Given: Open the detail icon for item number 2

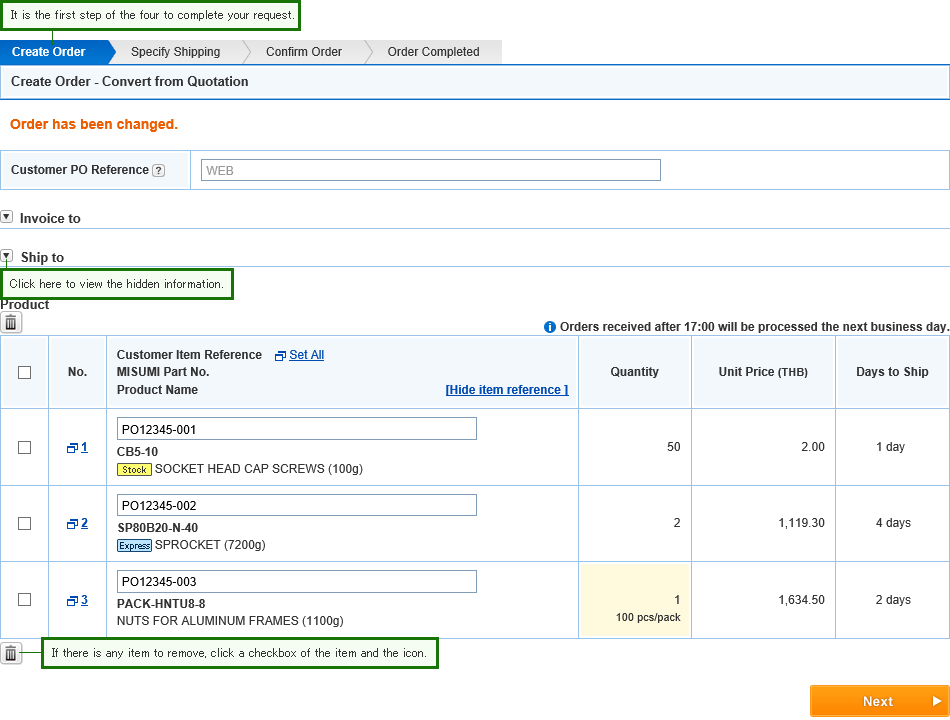Looking at the screenshot, I should click(x=72, y=524).
